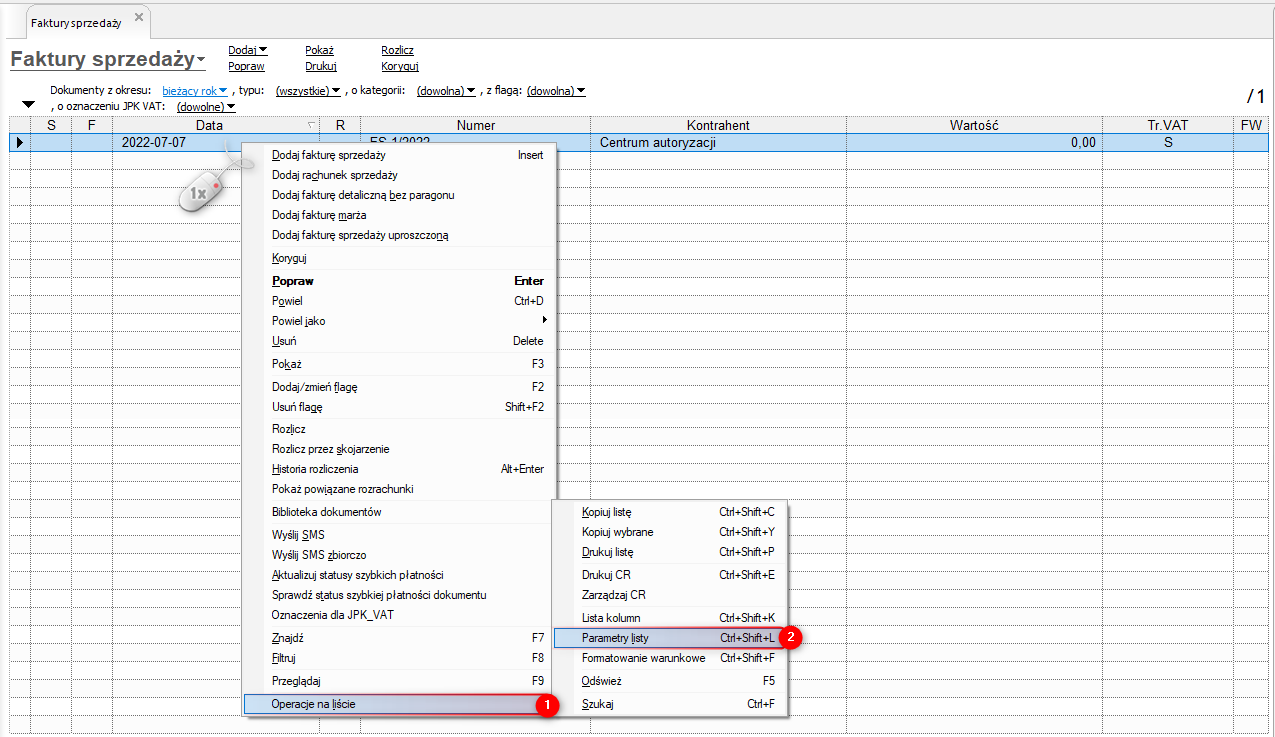Sort by the Data column header
The width and height of the screenshot is (1275, 737).
tap(216, 125)
